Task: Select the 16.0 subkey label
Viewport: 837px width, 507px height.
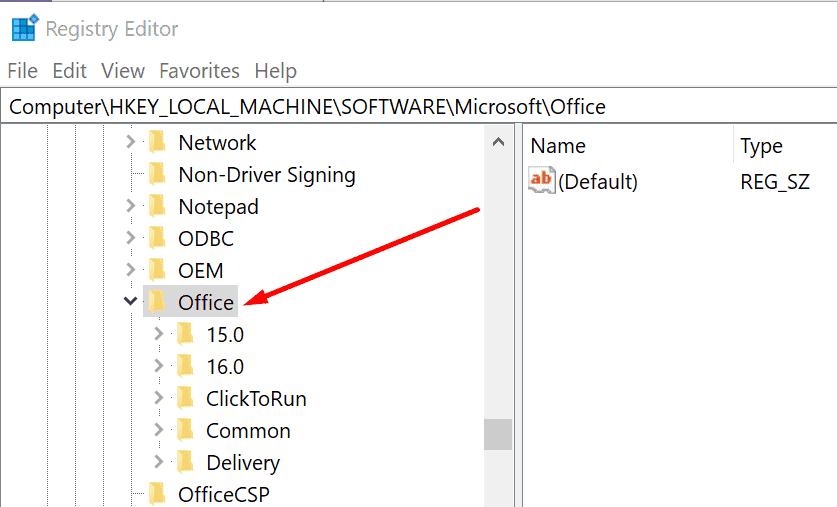Action: 225,367
